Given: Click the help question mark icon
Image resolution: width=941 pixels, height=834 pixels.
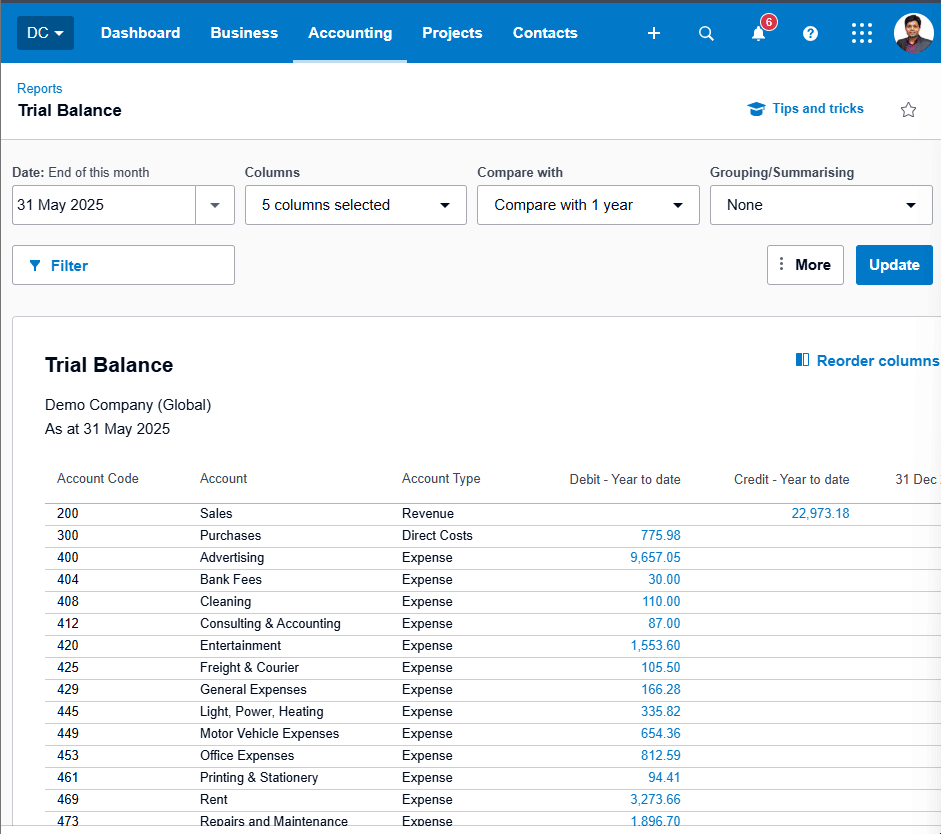Looking at the screenshot, I should pos(810,33).
